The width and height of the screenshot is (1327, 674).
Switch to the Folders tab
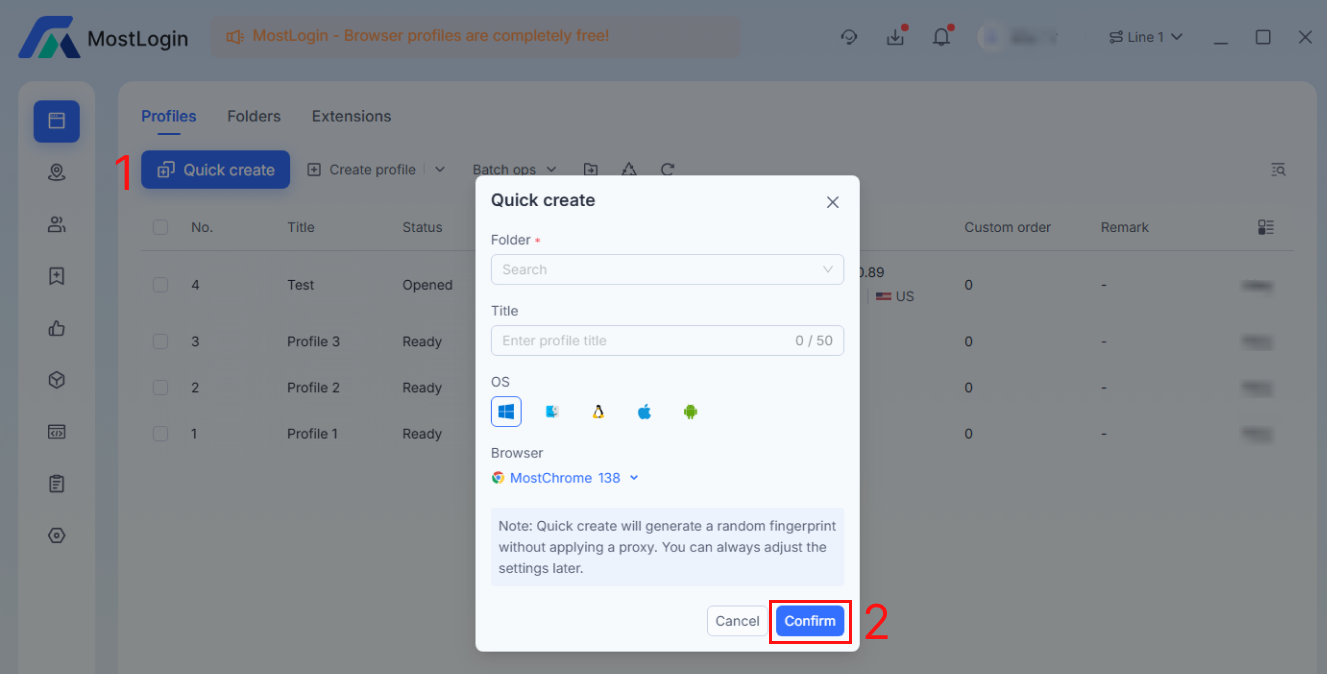coord(254,116)
